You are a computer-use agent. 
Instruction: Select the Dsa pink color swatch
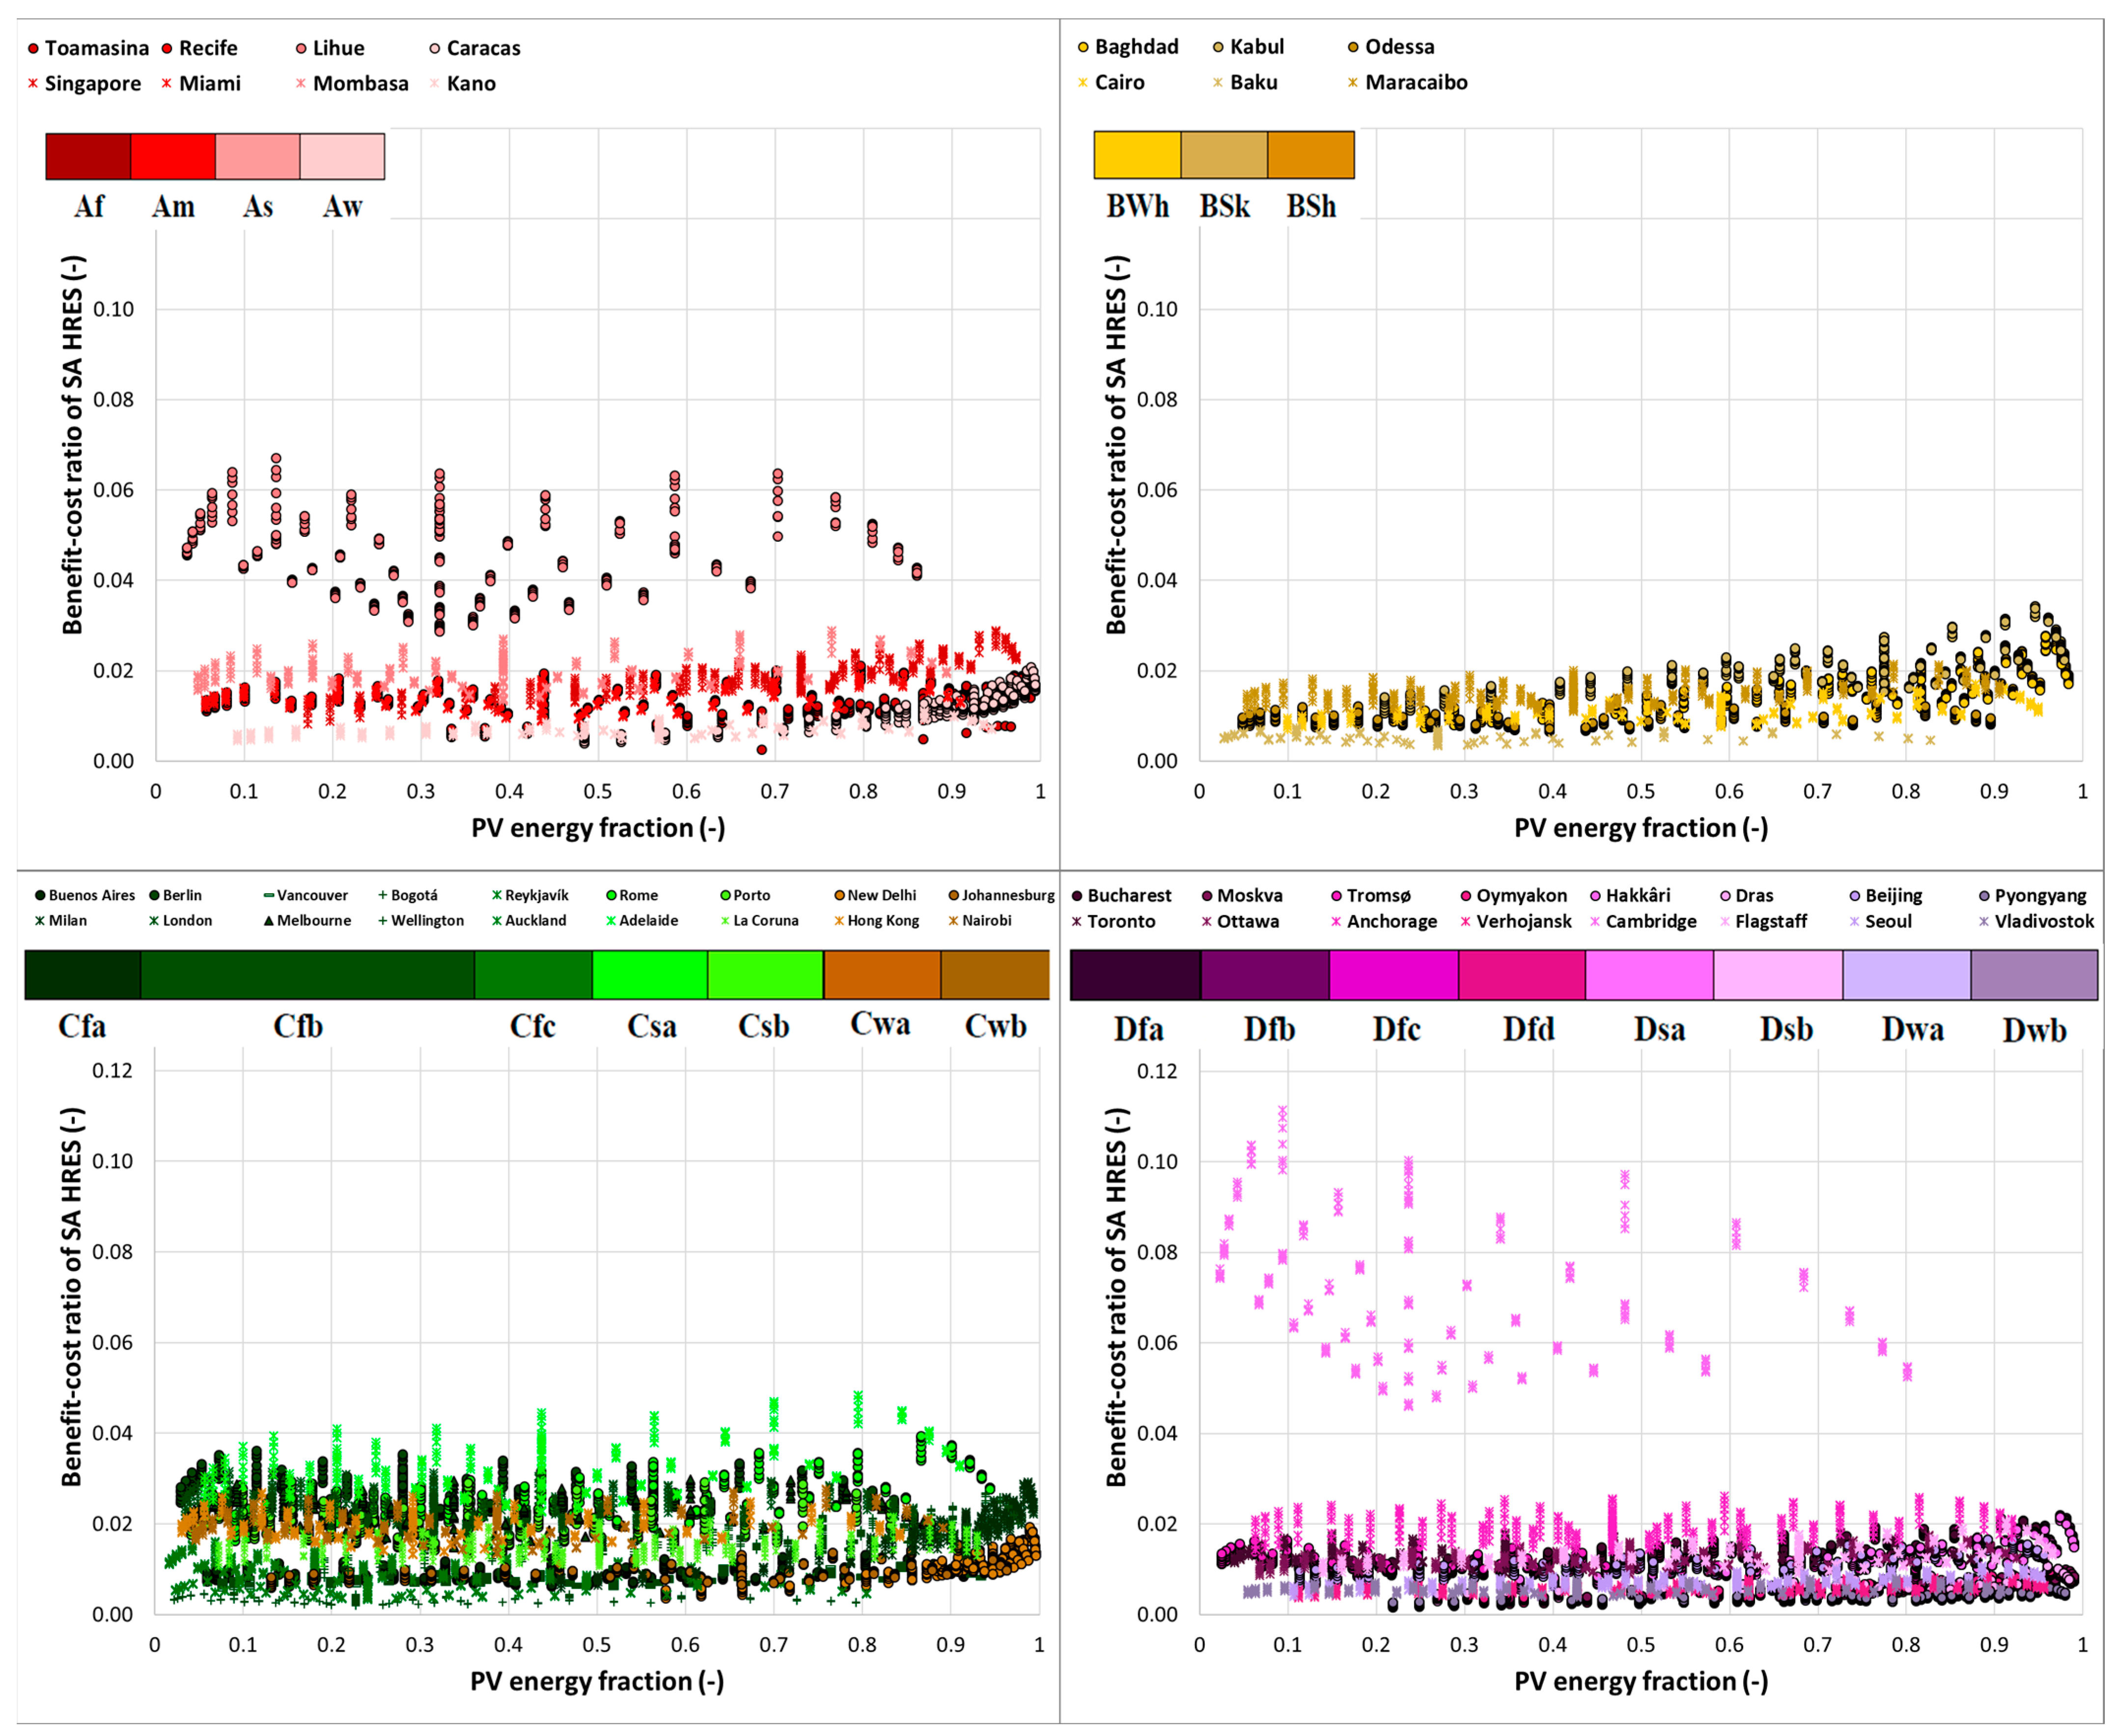[1649, 975]
